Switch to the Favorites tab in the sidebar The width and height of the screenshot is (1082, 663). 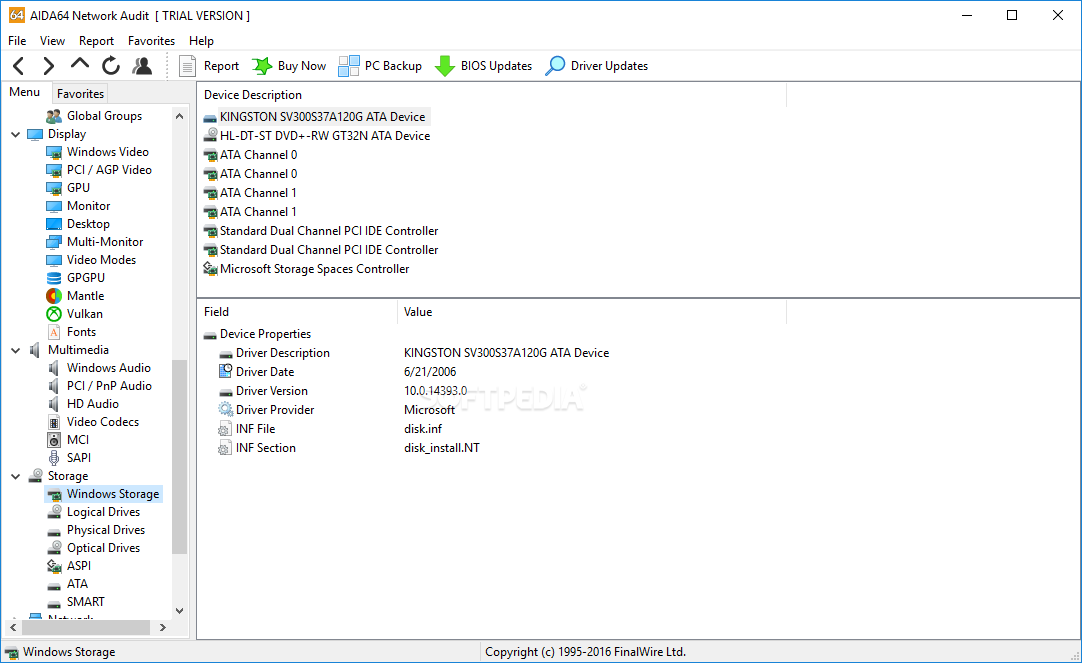tap(80, 93)
